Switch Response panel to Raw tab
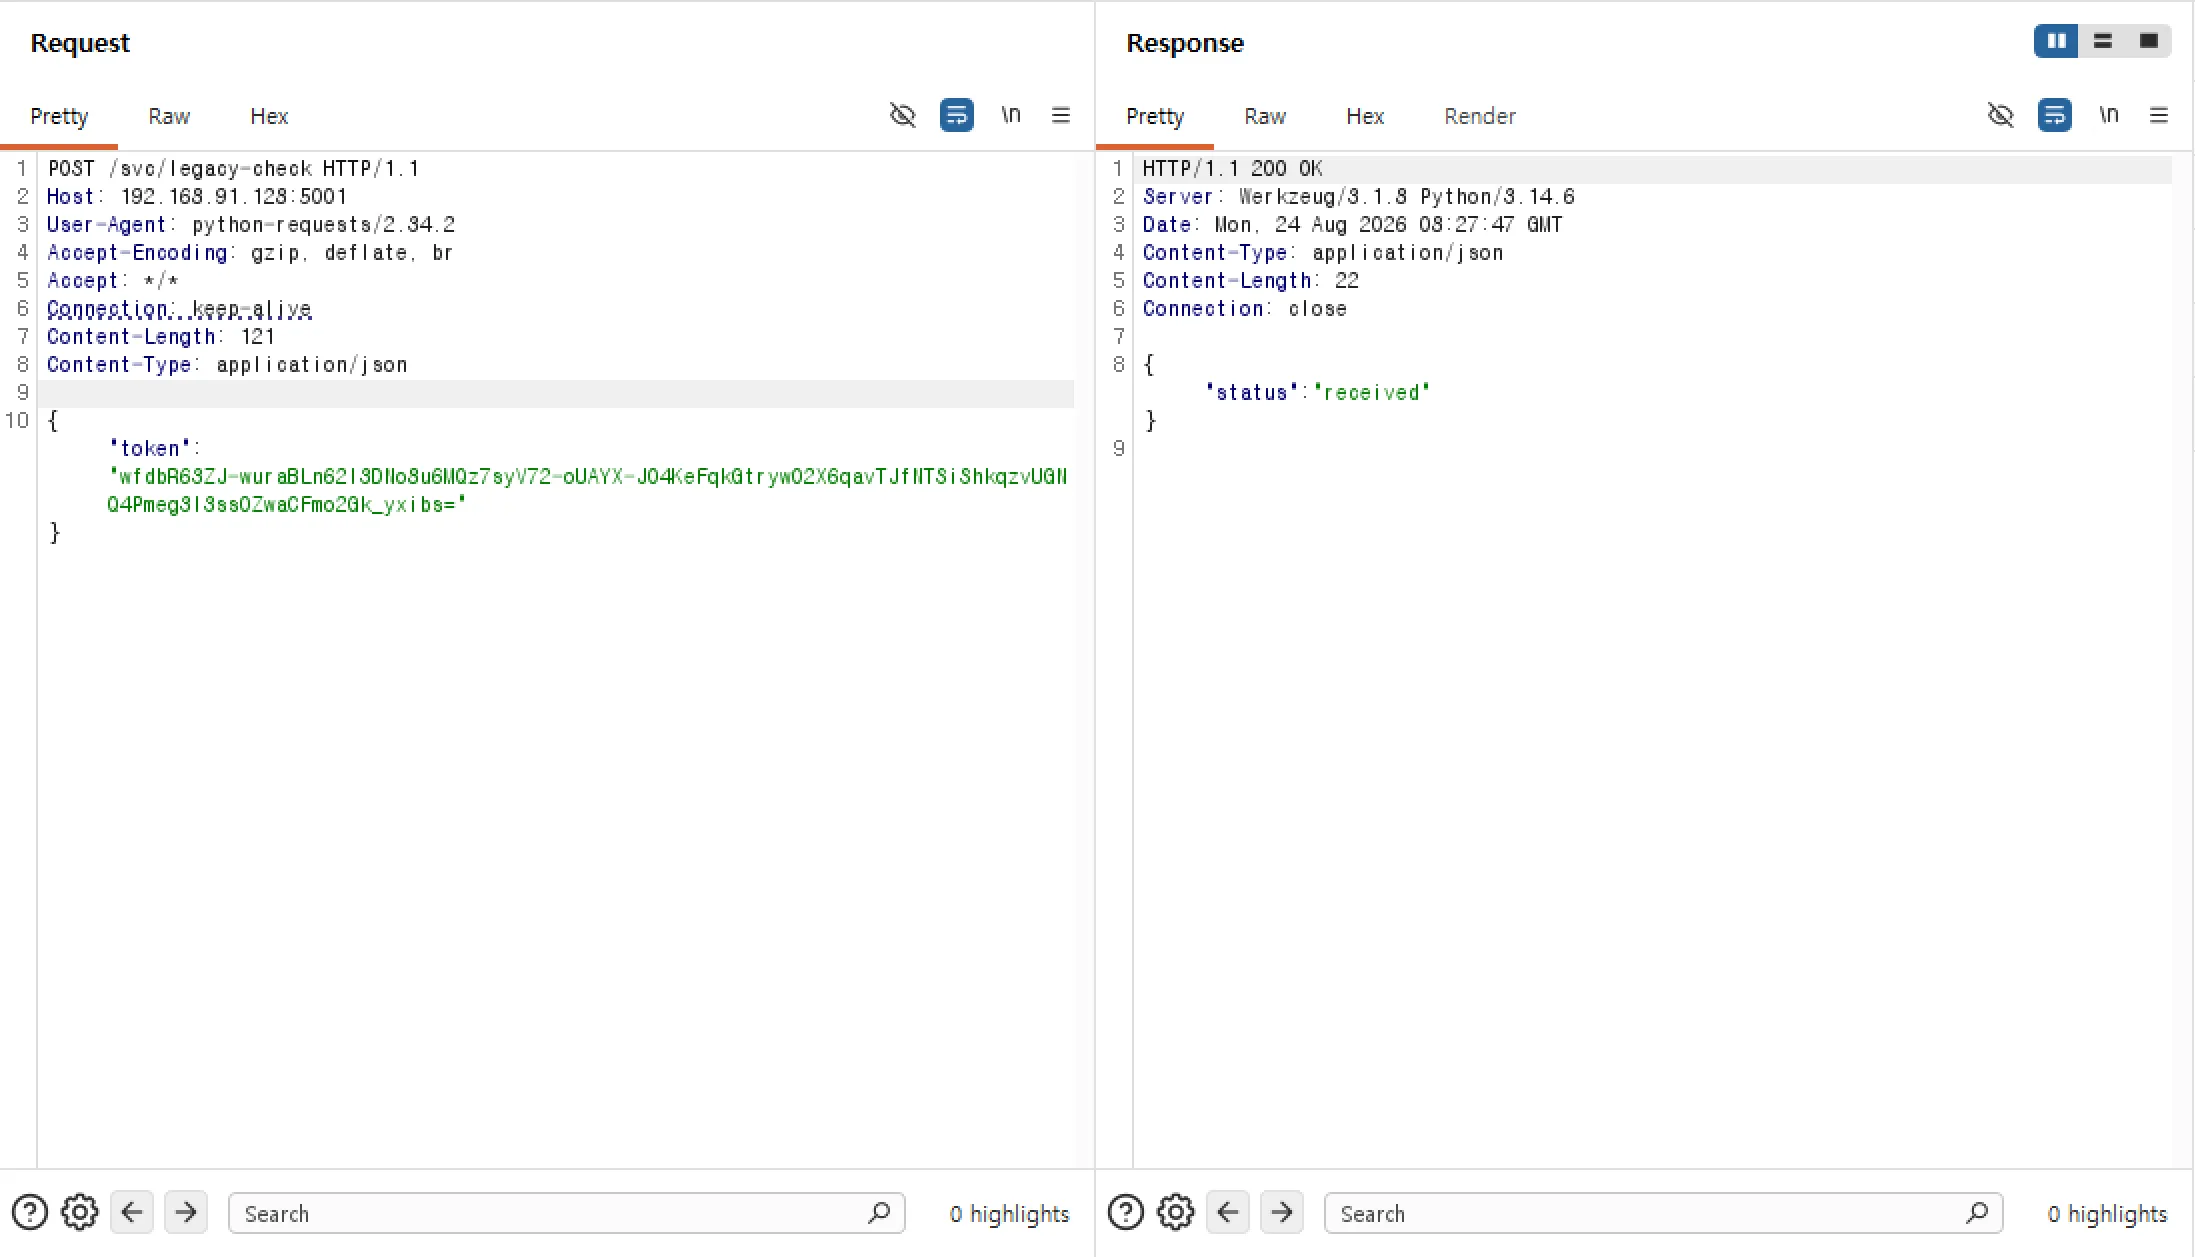This screenshot has height=1257, width=2195. pos(1265,116)
